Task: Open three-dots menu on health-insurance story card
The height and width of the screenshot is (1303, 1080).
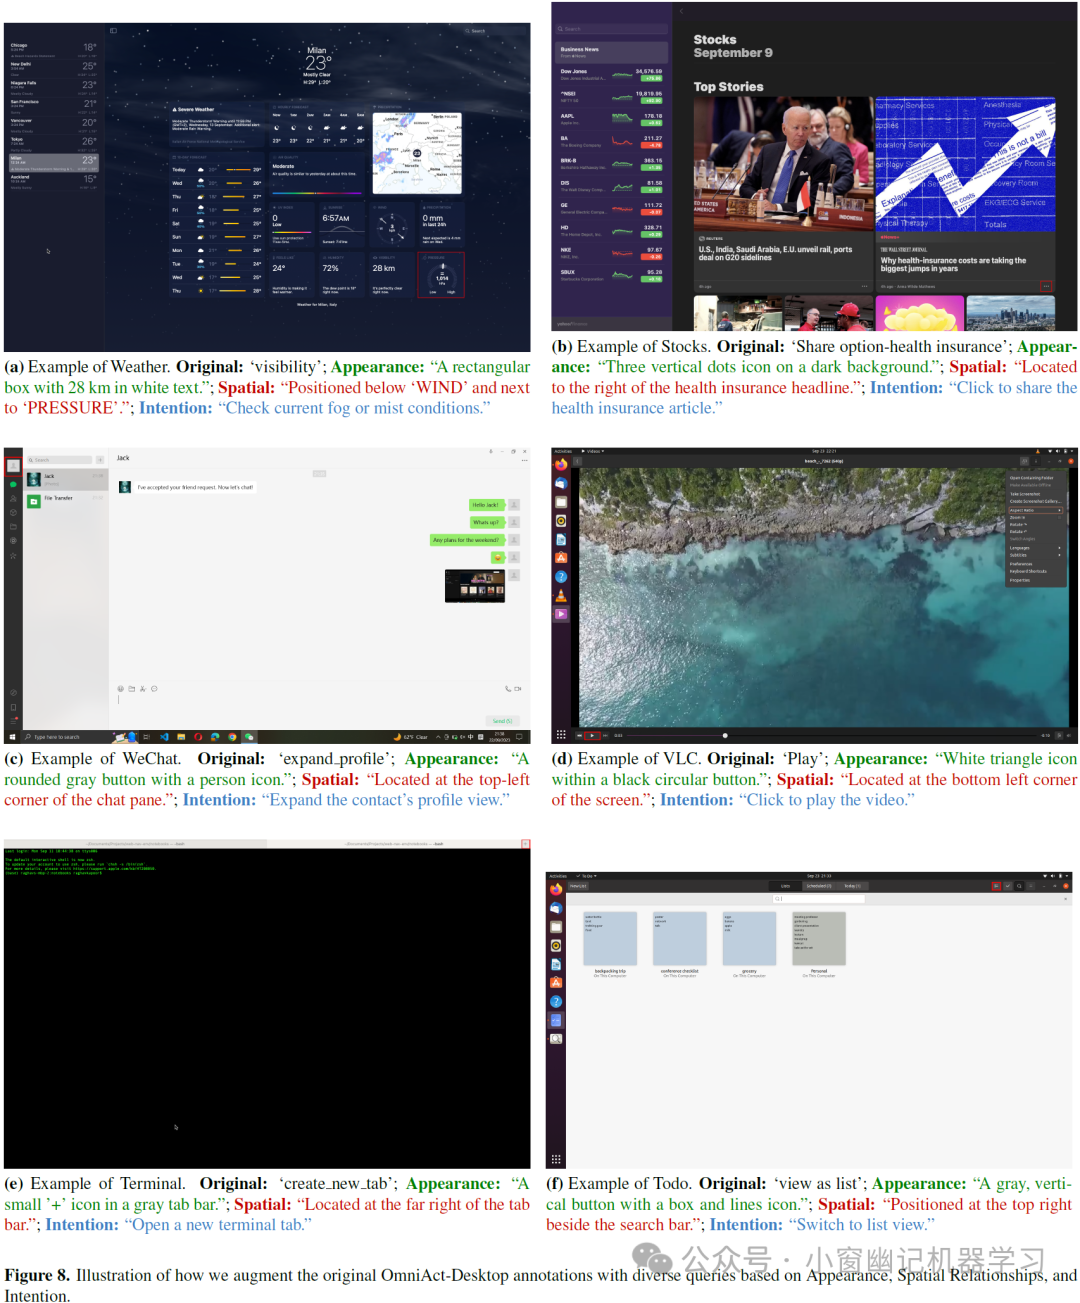Action: (1046, 286)
